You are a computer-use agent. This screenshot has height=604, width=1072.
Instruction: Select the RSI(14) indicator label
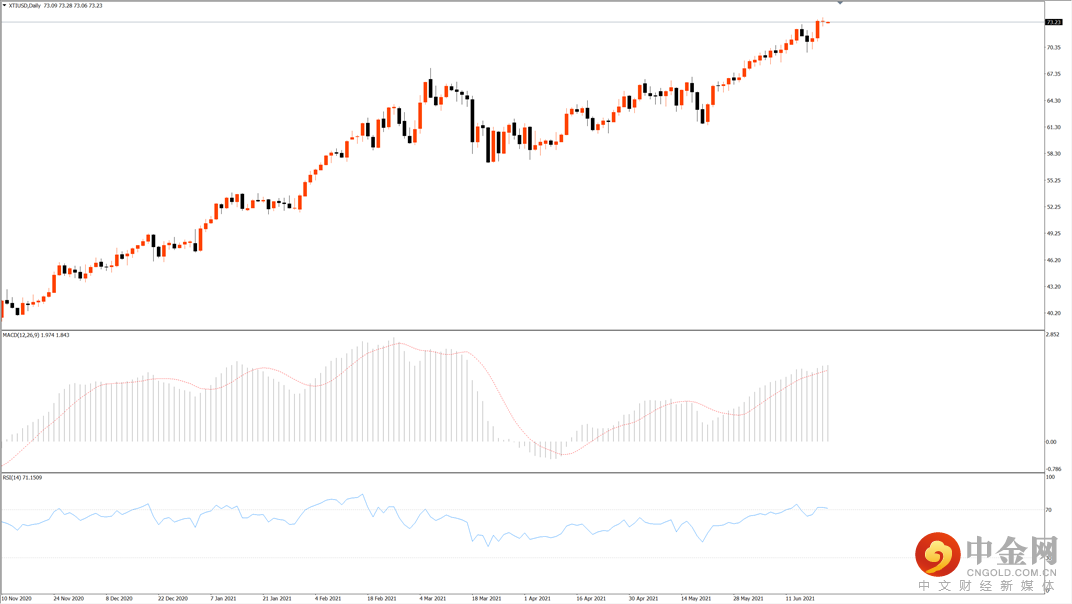pos(12,477)
